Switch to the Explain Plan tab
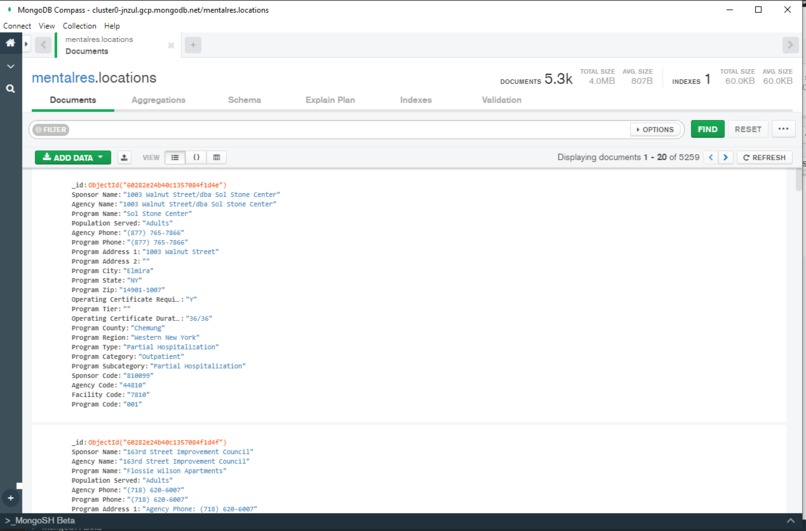The width and height of the screenshot is (806, 531). [x=330, y=100]
